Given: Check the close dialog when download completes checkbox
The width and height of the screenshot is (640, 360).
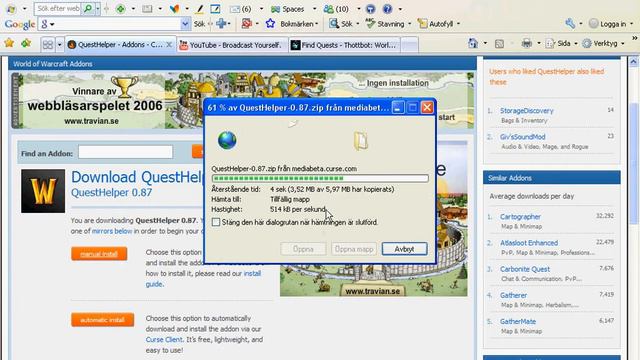Looking at the screenshot, I should click(216, 222).
